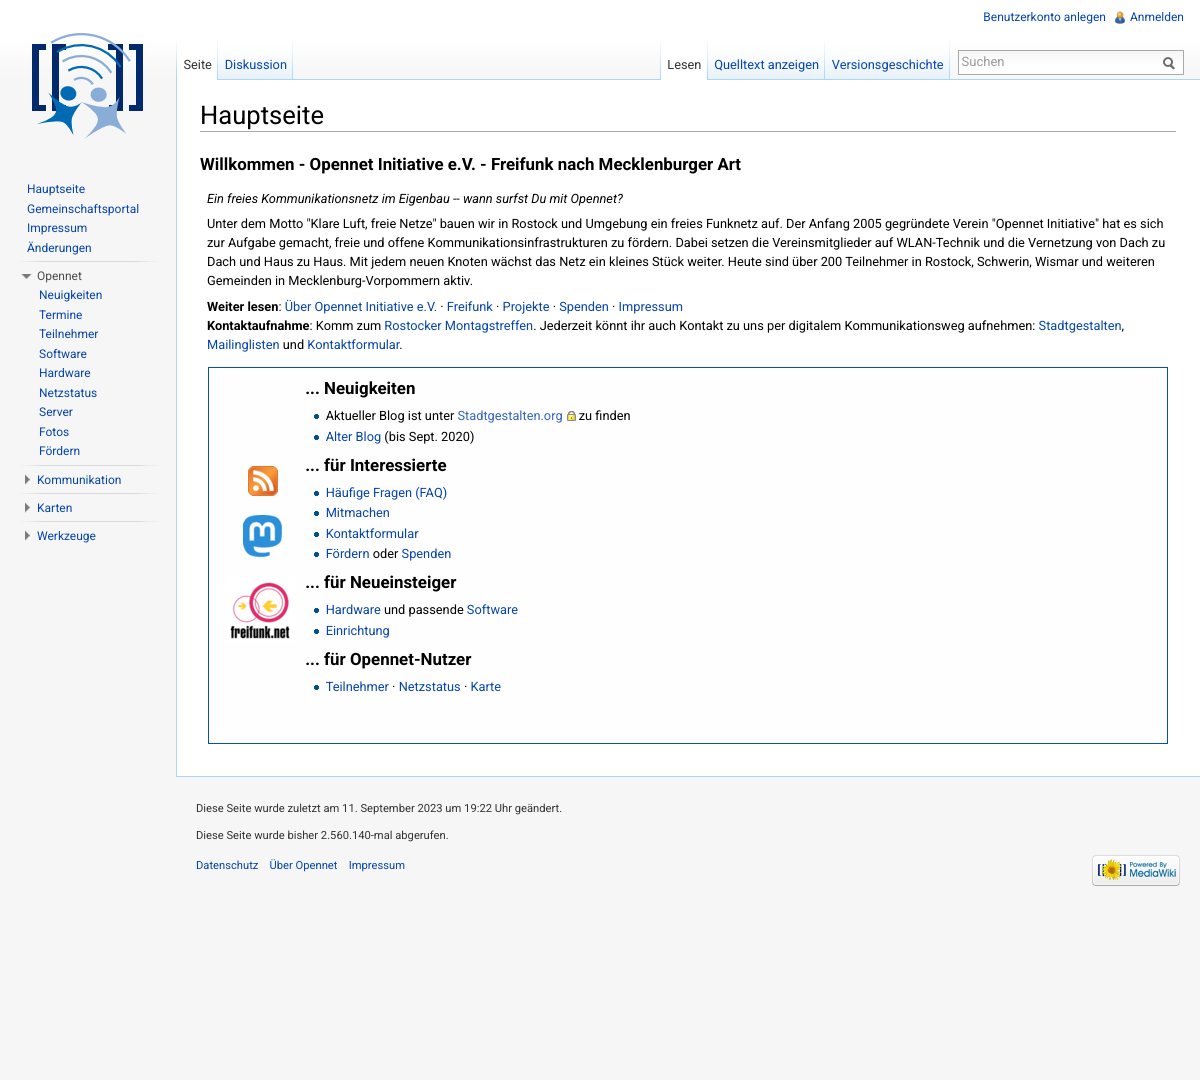The height and width of the screenshot is (1080, 1200).
Task: Click the Powered by MediaWiki badge
Action: click(x=1136, y=870)
